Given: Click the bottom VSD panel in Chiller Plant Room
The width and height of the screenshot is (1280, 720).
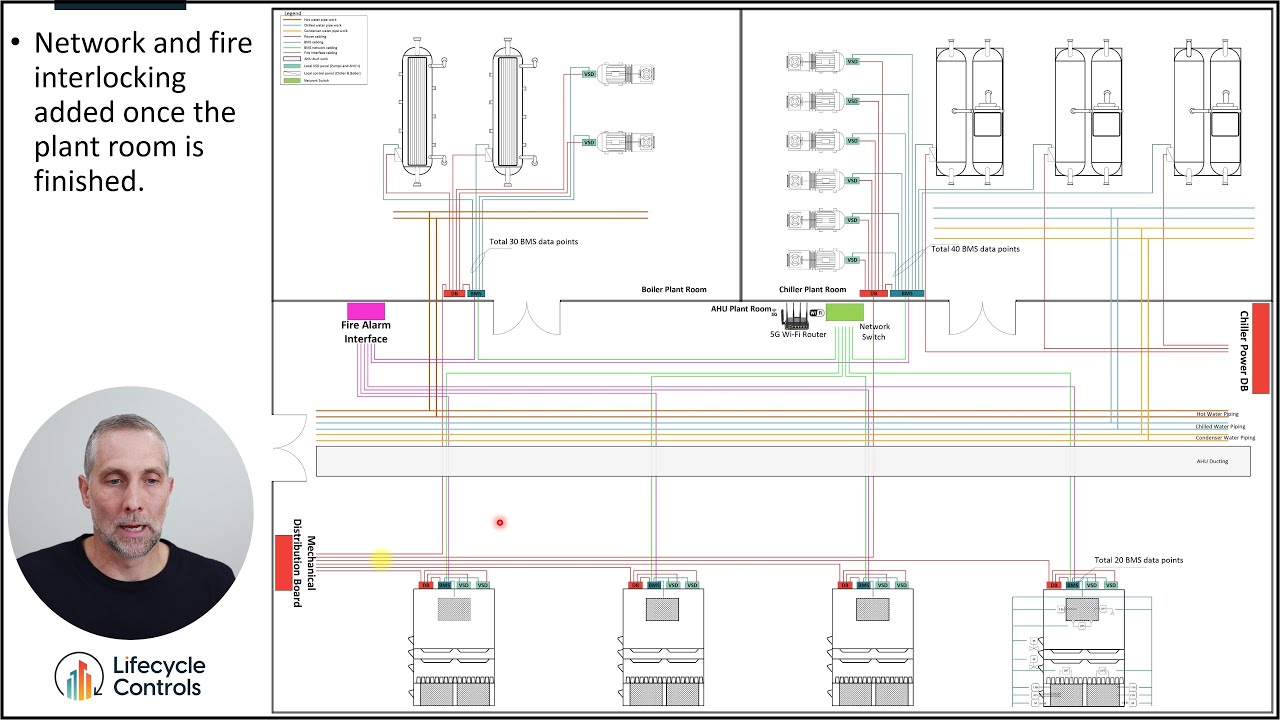Looking at the screenshot, I should click(x=853, y=260).
